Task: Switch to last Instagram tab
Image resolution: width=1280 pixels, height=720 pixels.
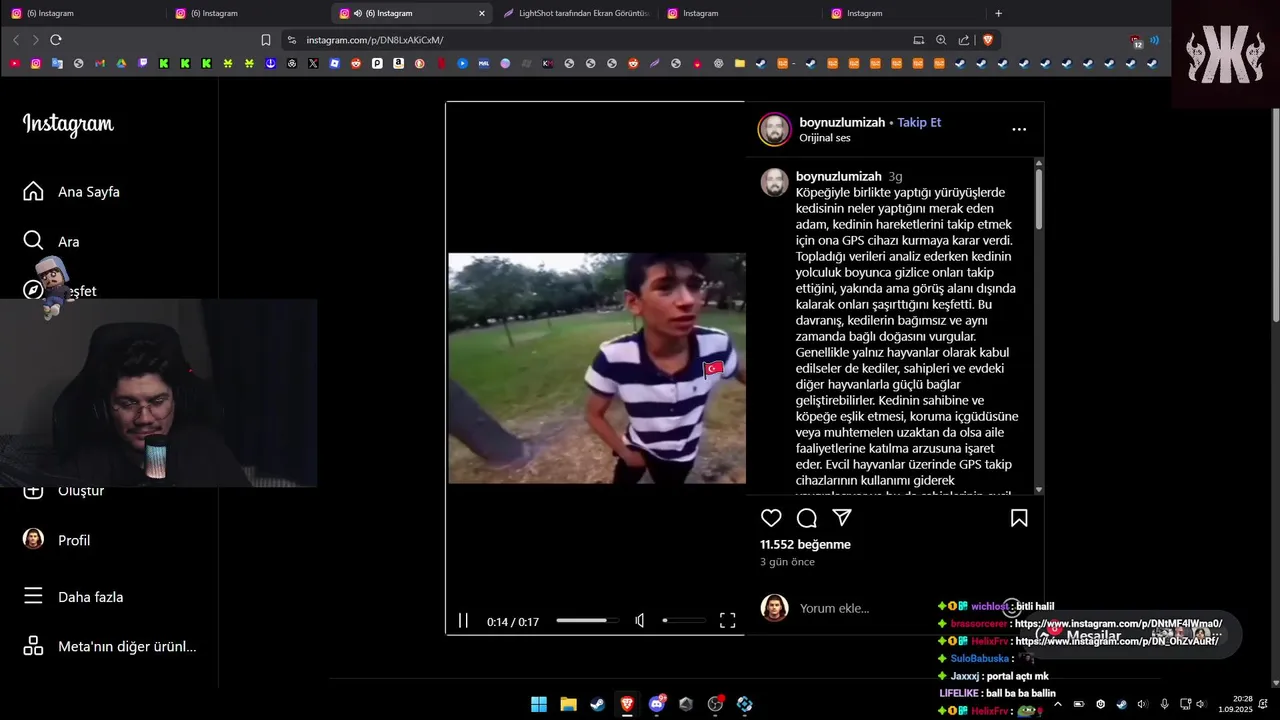Action: click(904, 13)
